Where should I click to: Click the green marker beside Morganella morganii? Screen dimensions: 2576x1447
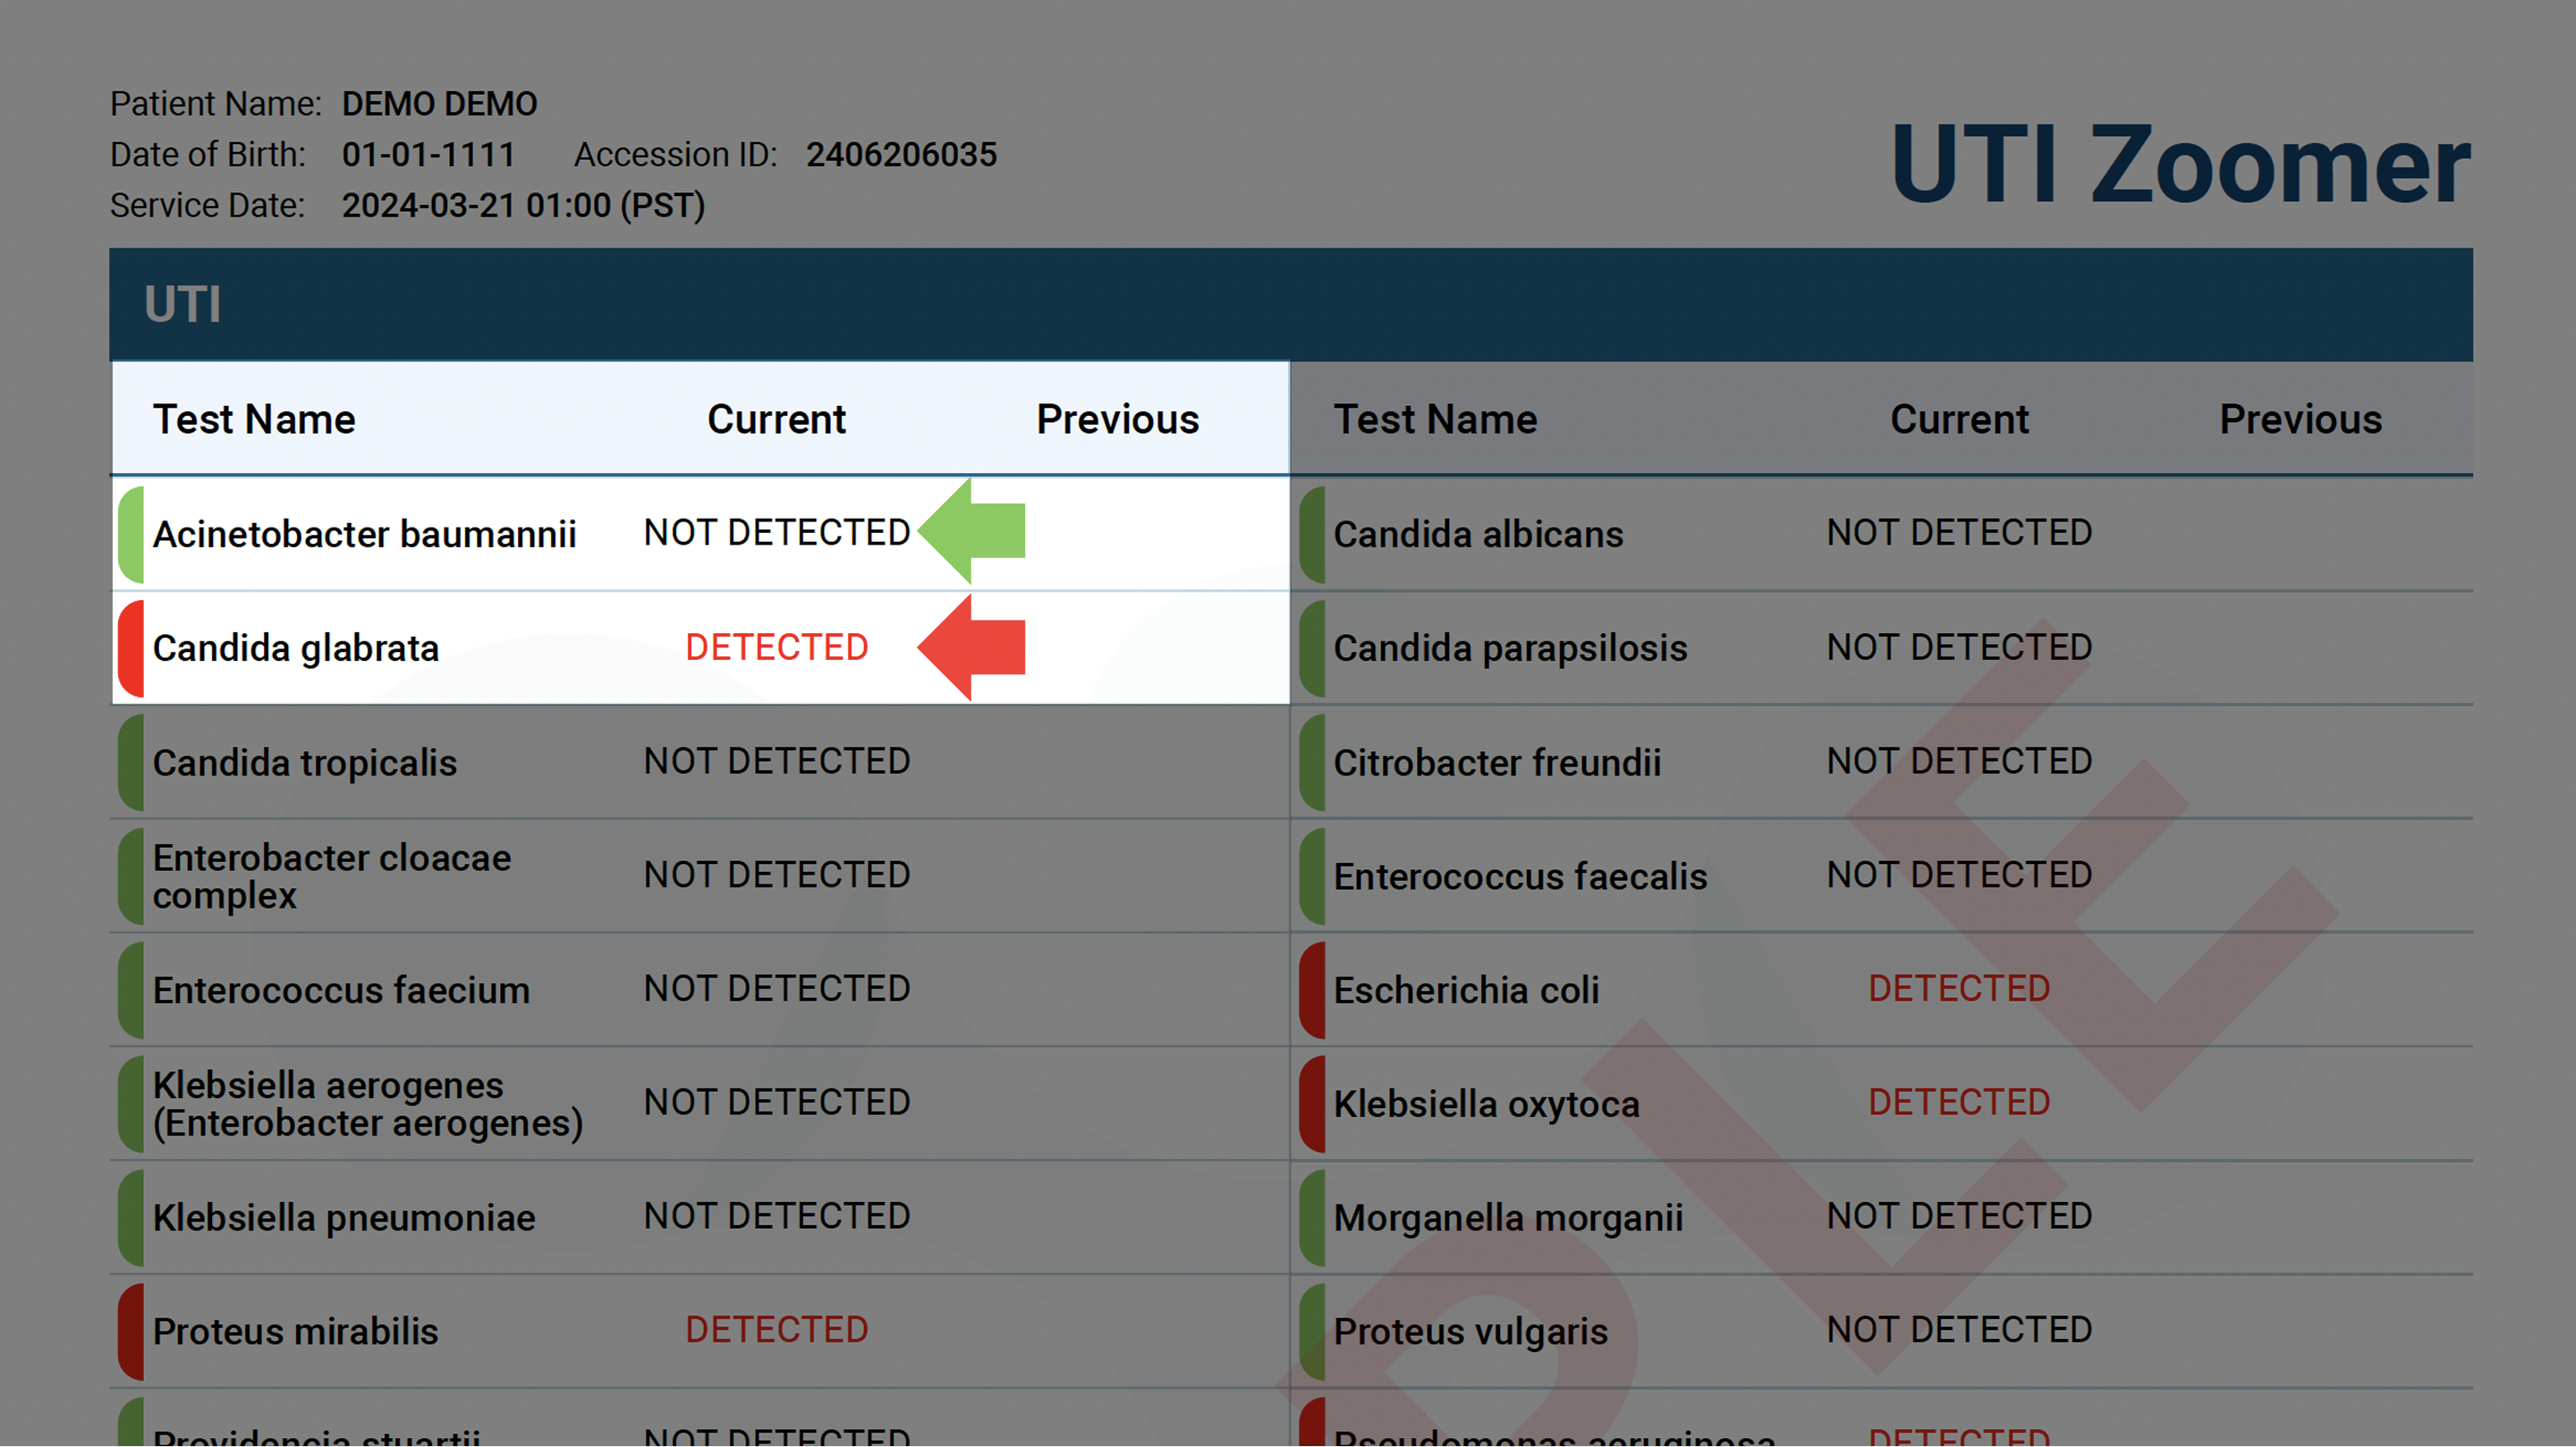tap(1313, 1217)
